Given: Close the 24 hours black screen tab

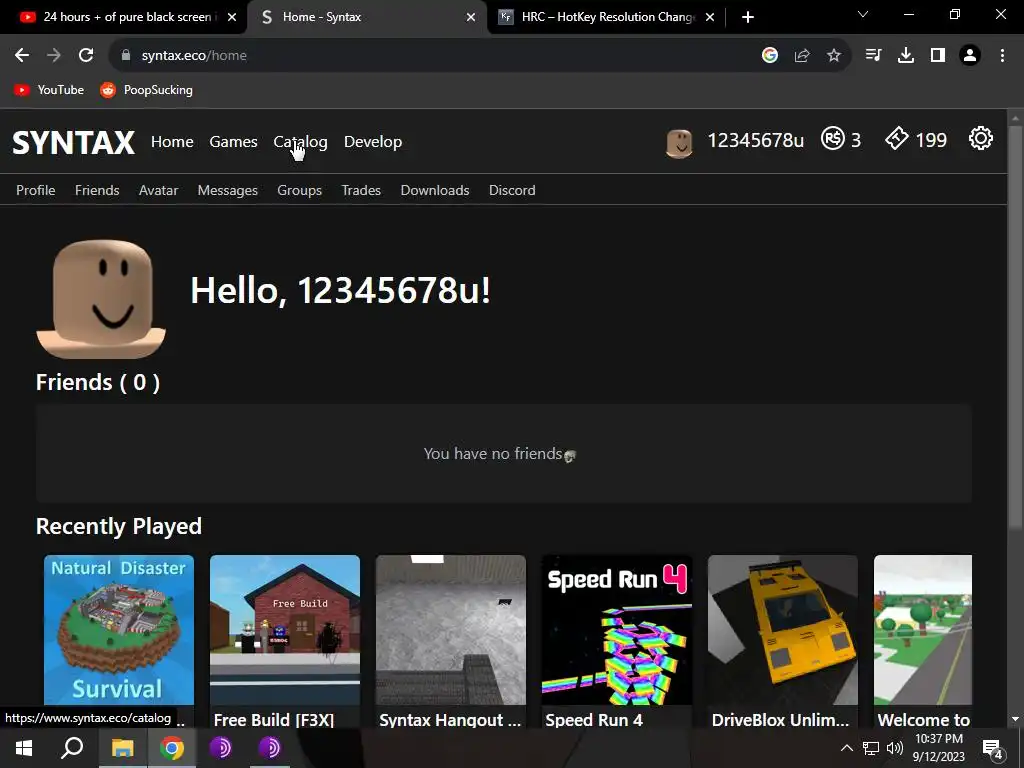Looking at the screenshot, I should [232, 17].
